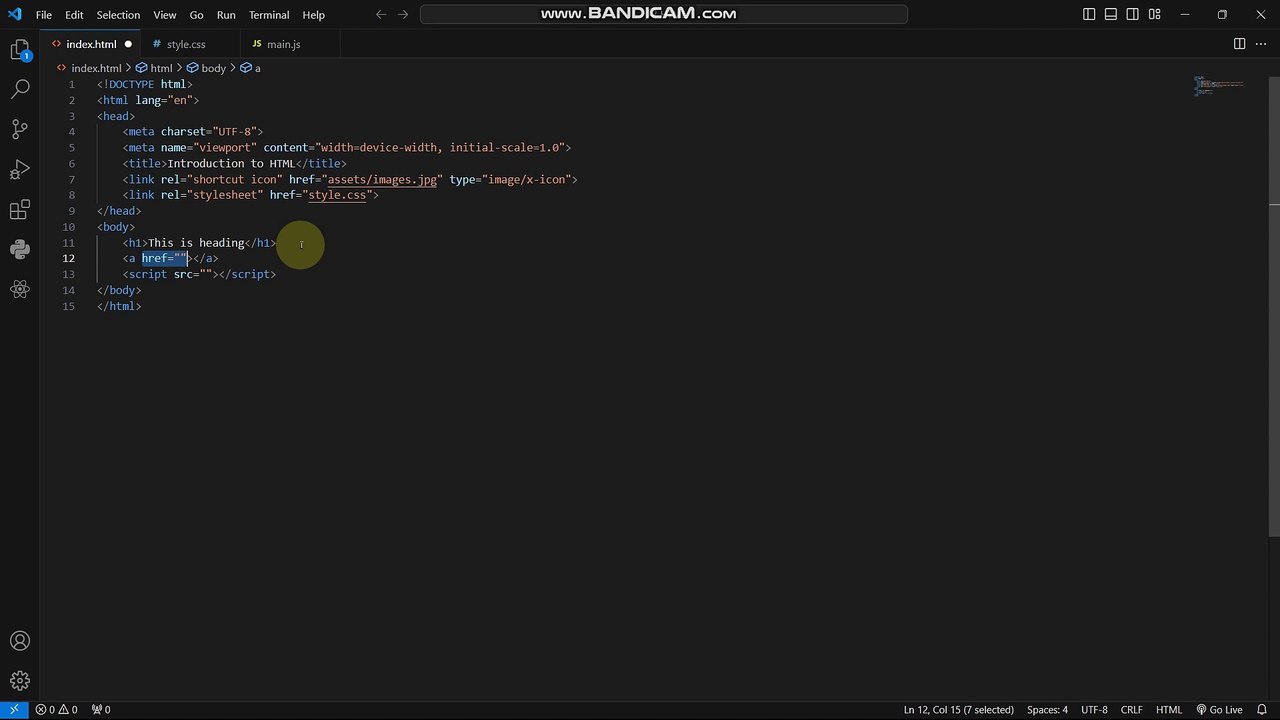This screenshot has height=720, width=1280.
Task: Click the a element in the breadcrumb
Action: 257,68
